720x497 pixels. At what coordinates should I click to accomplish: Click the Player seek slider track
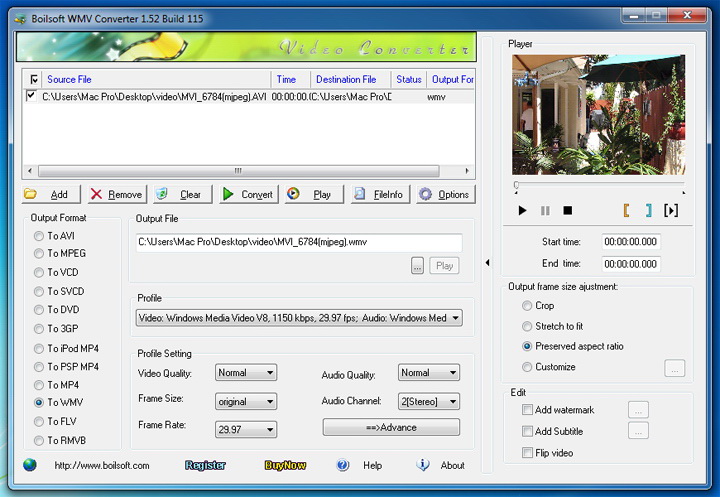coord(598,186)
